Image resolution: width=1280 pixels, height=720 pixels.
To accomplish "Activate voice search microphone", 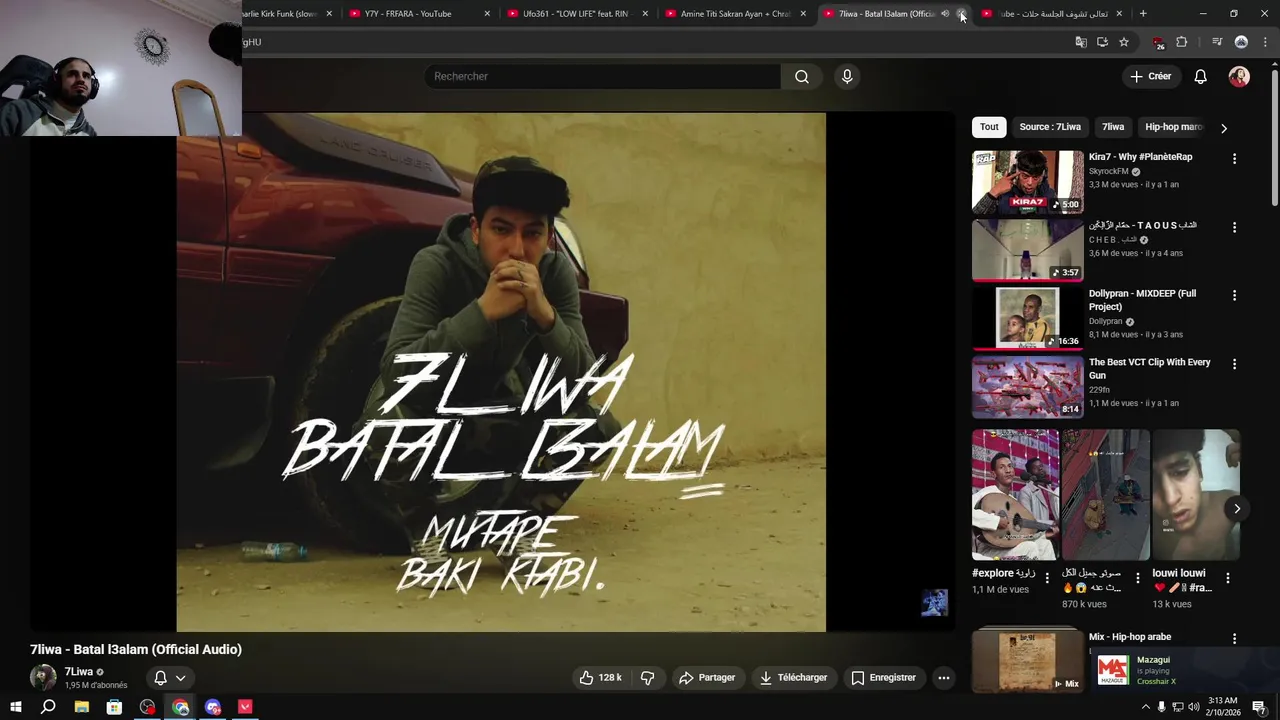I will point(847,76).
